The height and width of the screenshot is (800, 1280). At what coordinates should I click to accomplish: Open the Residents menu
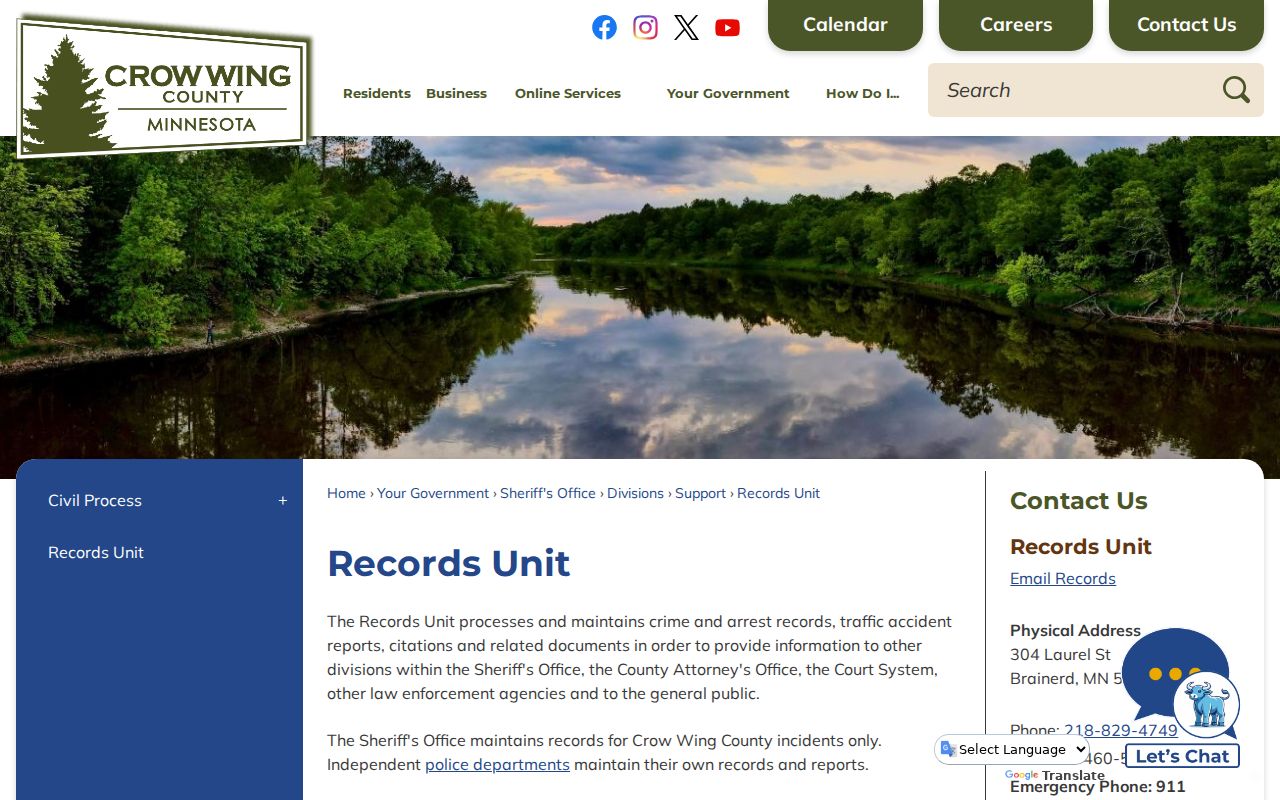coord(377,93)
